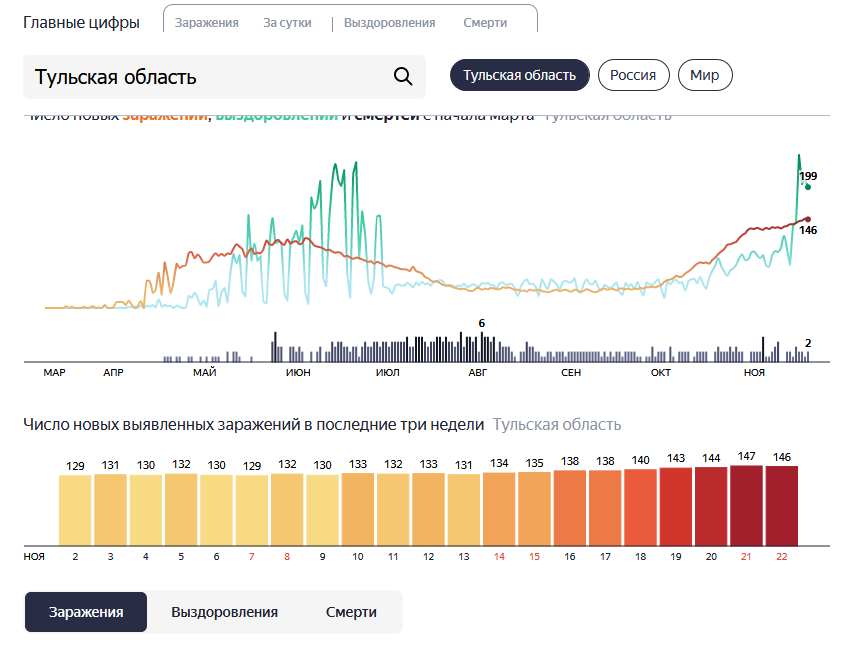Click the search magnifier icon
Screen dimensions: 841x645
click(x=403, y=77)
